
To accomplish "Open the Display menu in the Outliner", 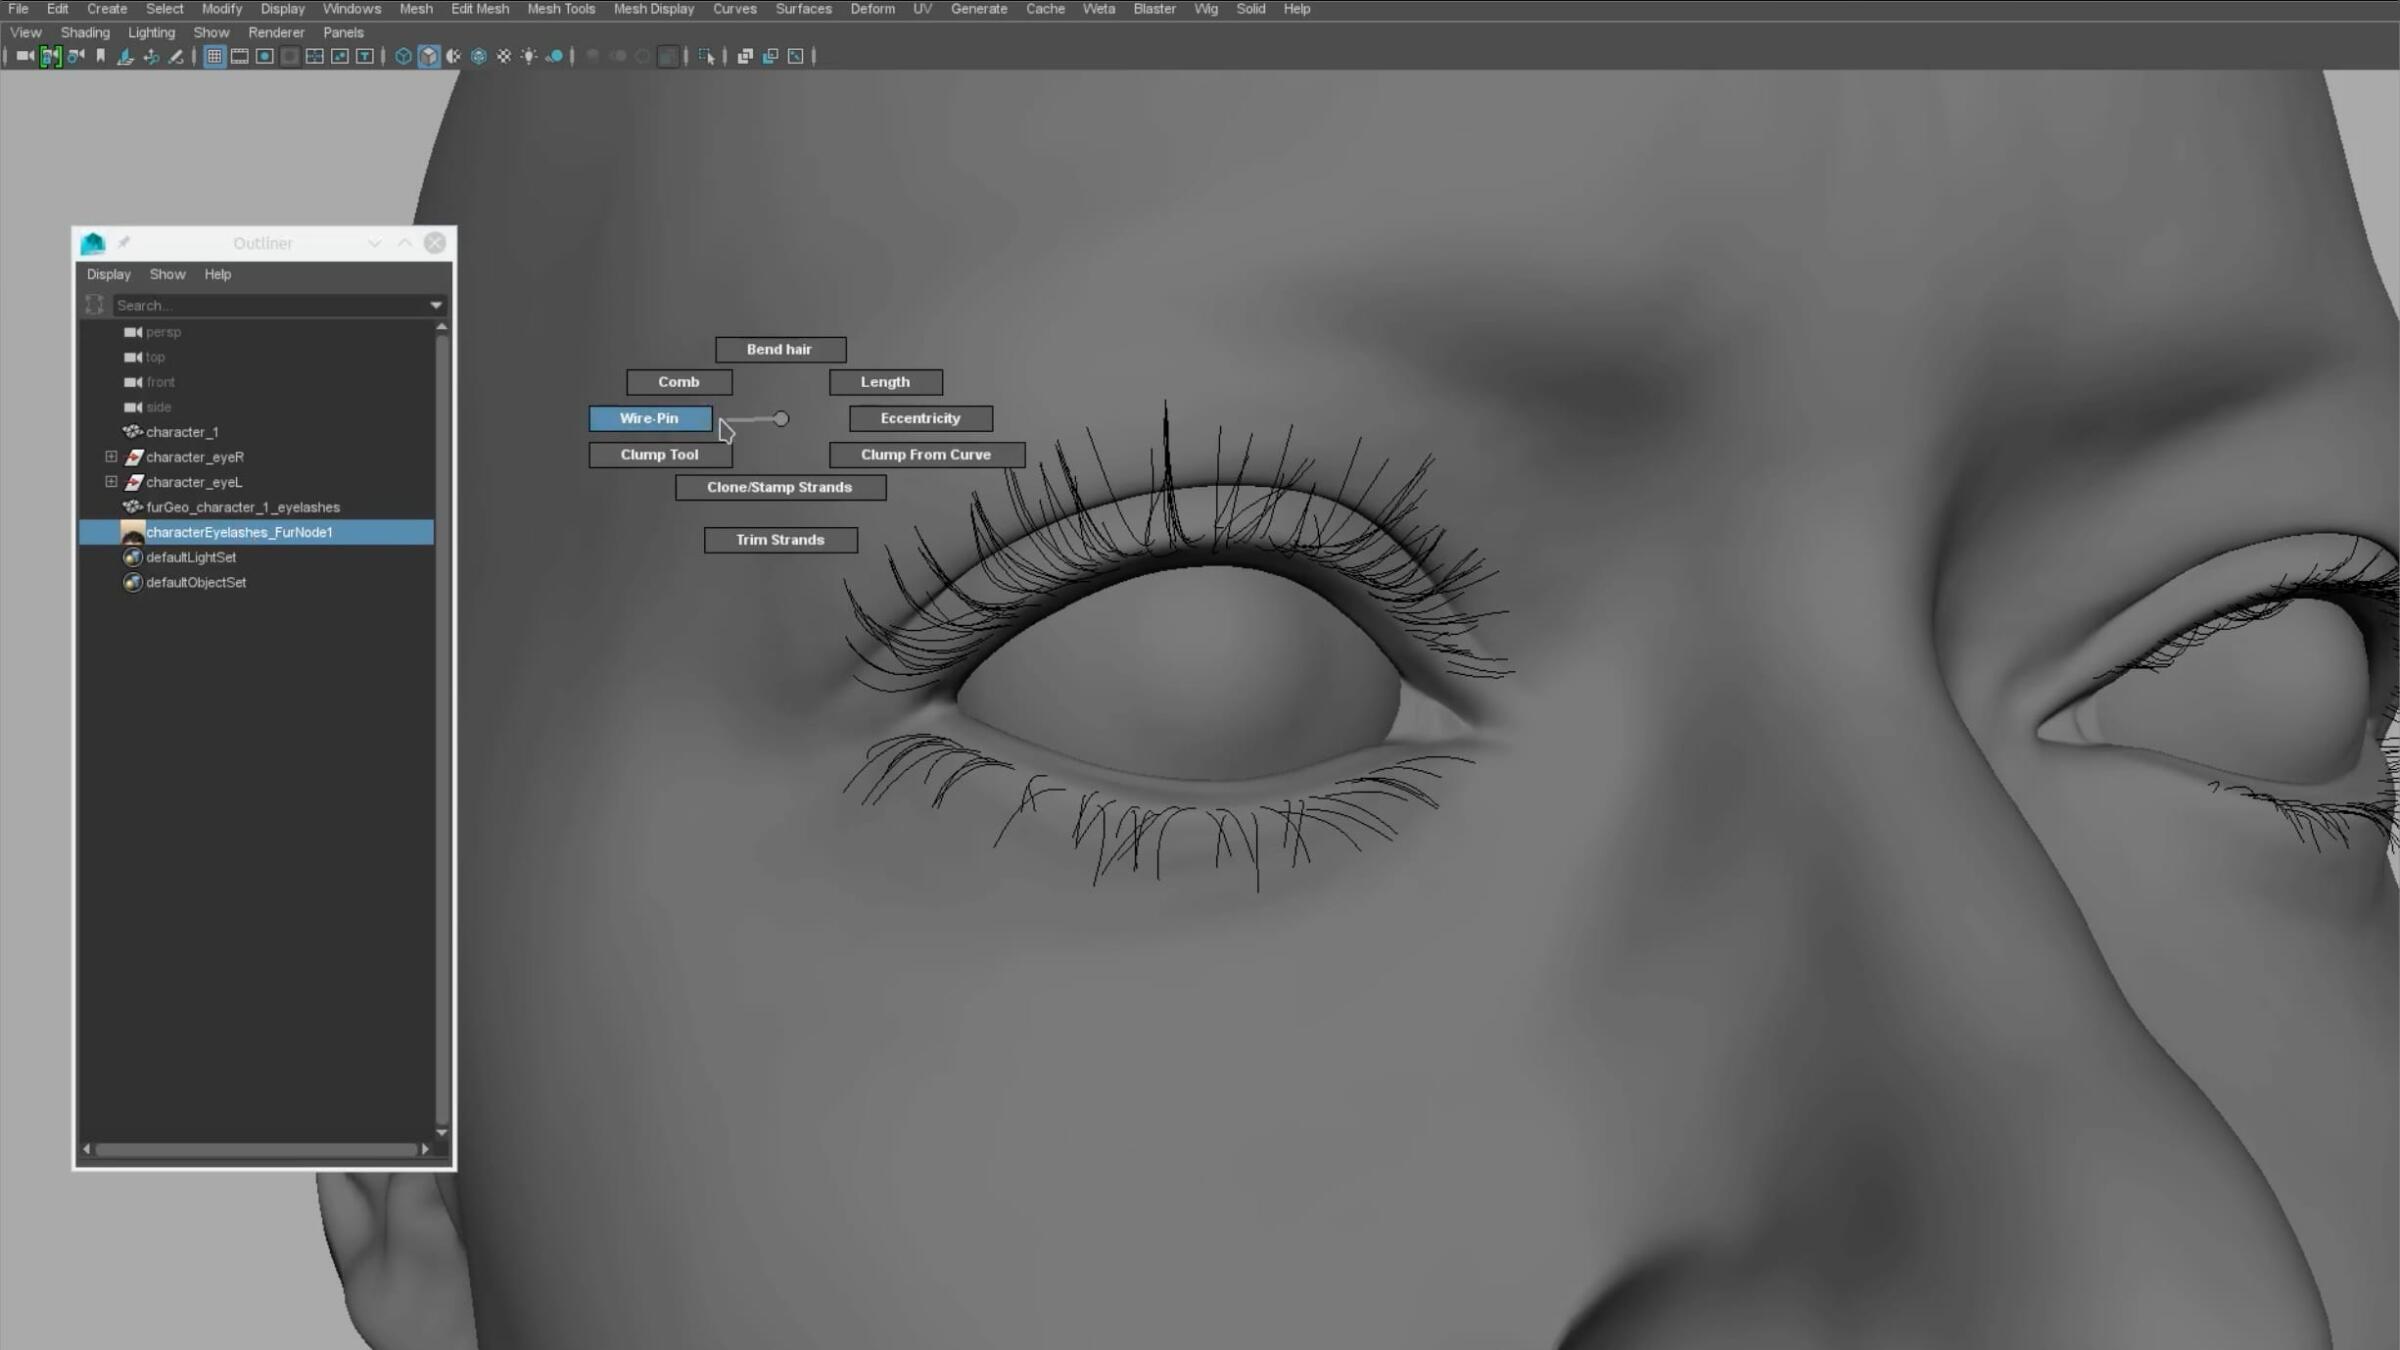I will point(108,274).
